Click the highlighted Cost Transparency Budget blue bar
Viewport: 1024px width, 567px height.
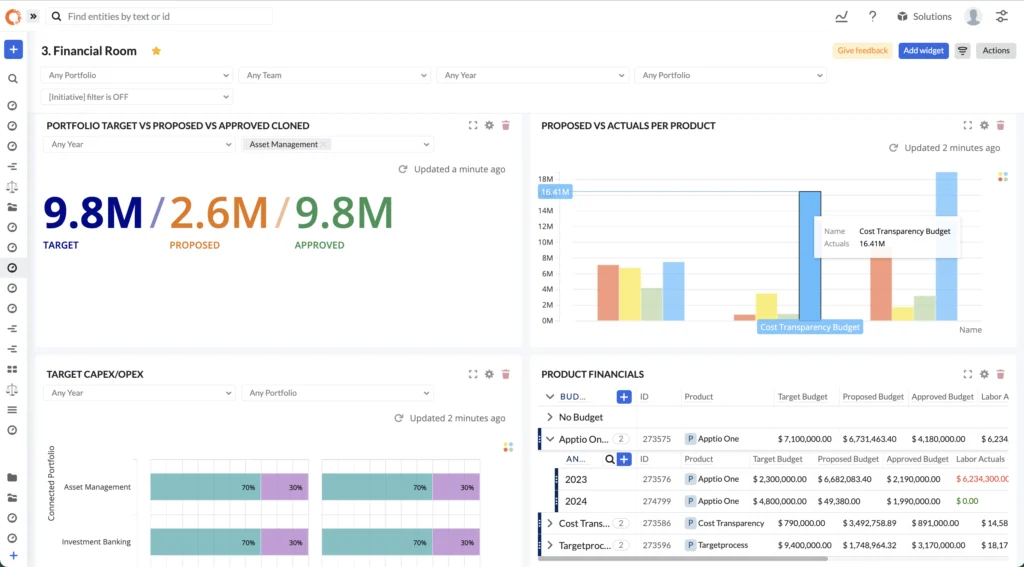click(x=809, y=256)
